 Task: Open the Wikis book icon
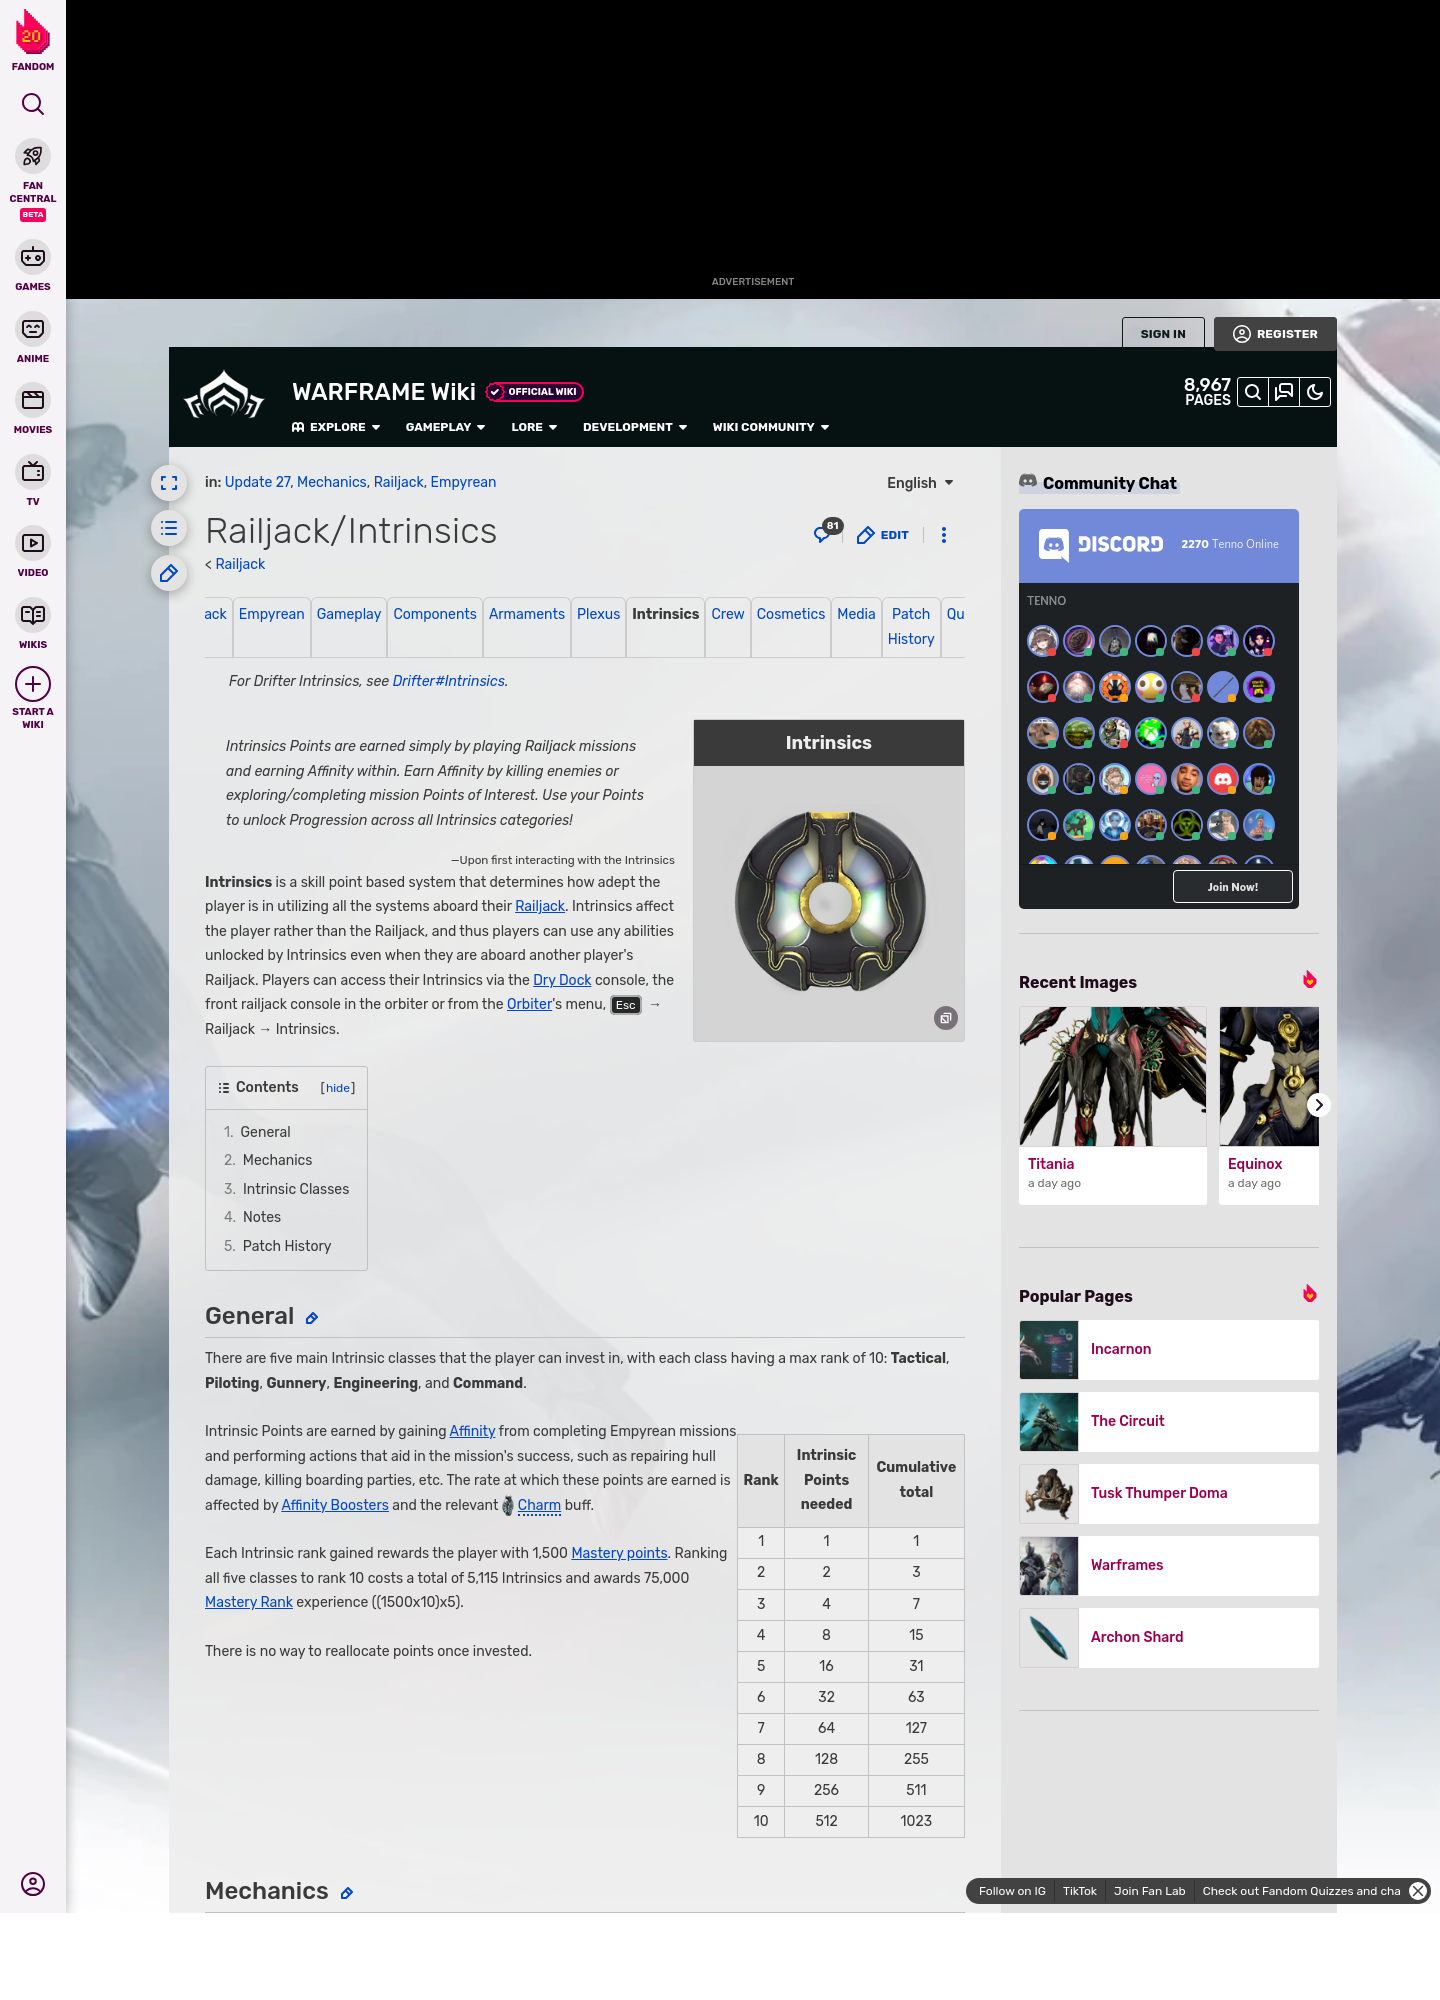[33, 615]
